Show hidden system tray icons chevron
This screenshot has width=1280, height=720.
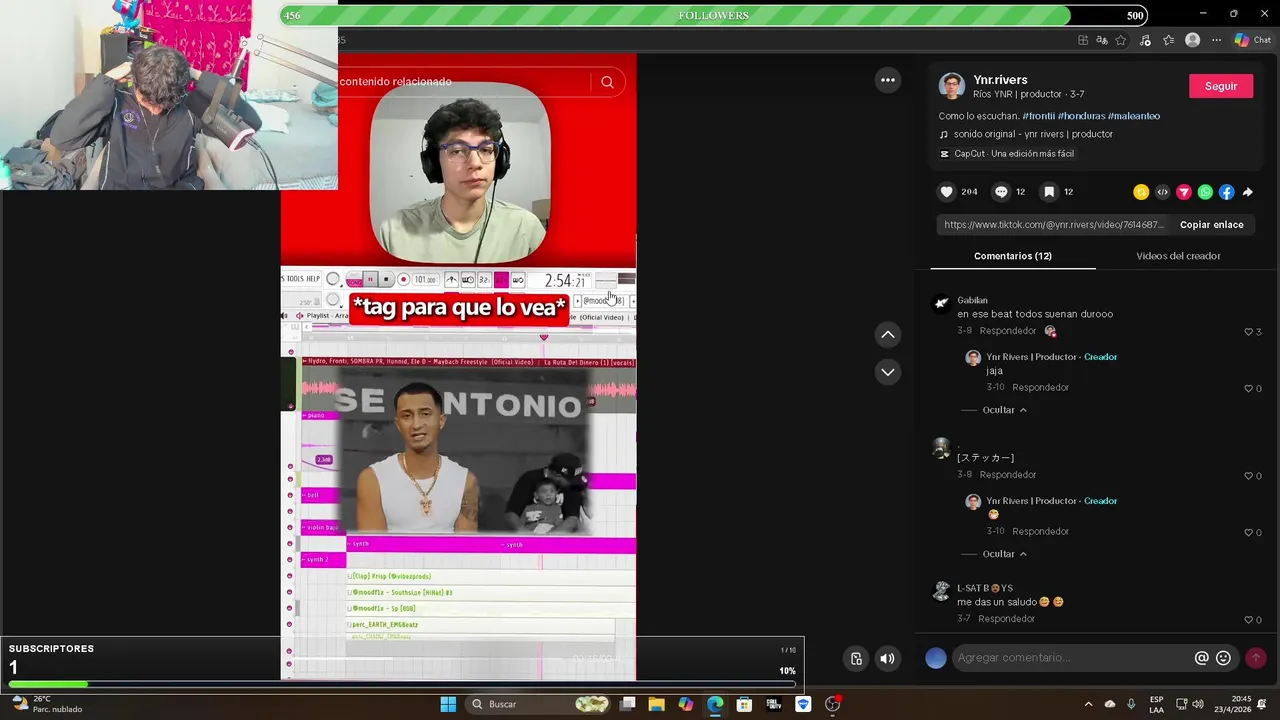(1088, 704)
